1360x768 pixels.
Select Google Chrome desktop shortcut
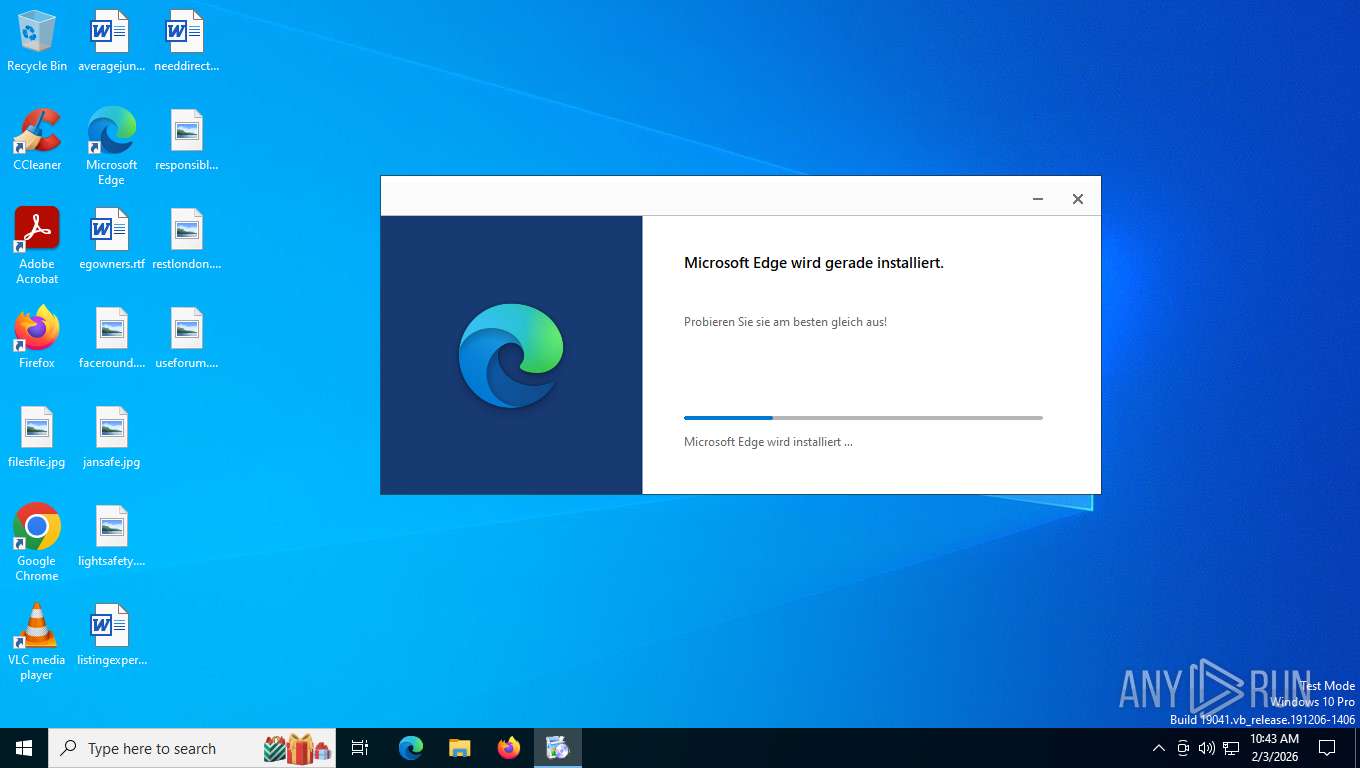[37, 543]
